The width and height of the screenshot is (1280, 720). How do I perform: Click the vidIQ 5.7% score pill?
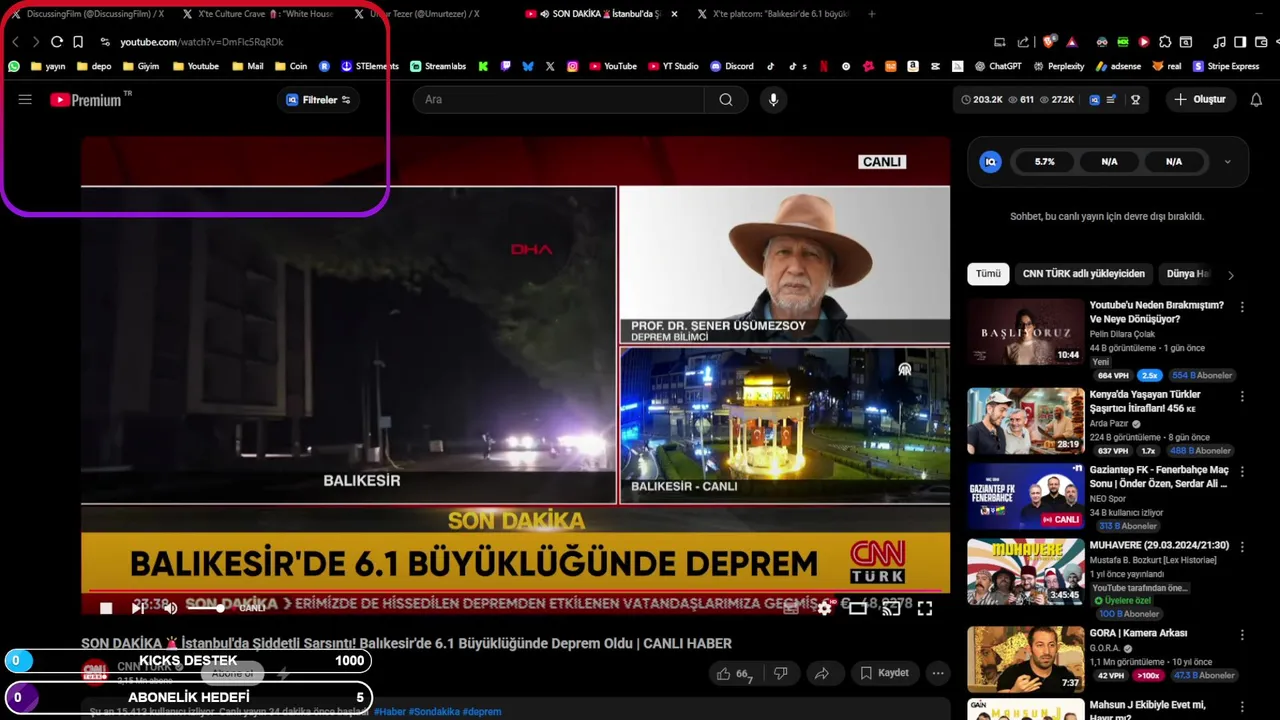pyautogui.click(x=1045, y=162)
